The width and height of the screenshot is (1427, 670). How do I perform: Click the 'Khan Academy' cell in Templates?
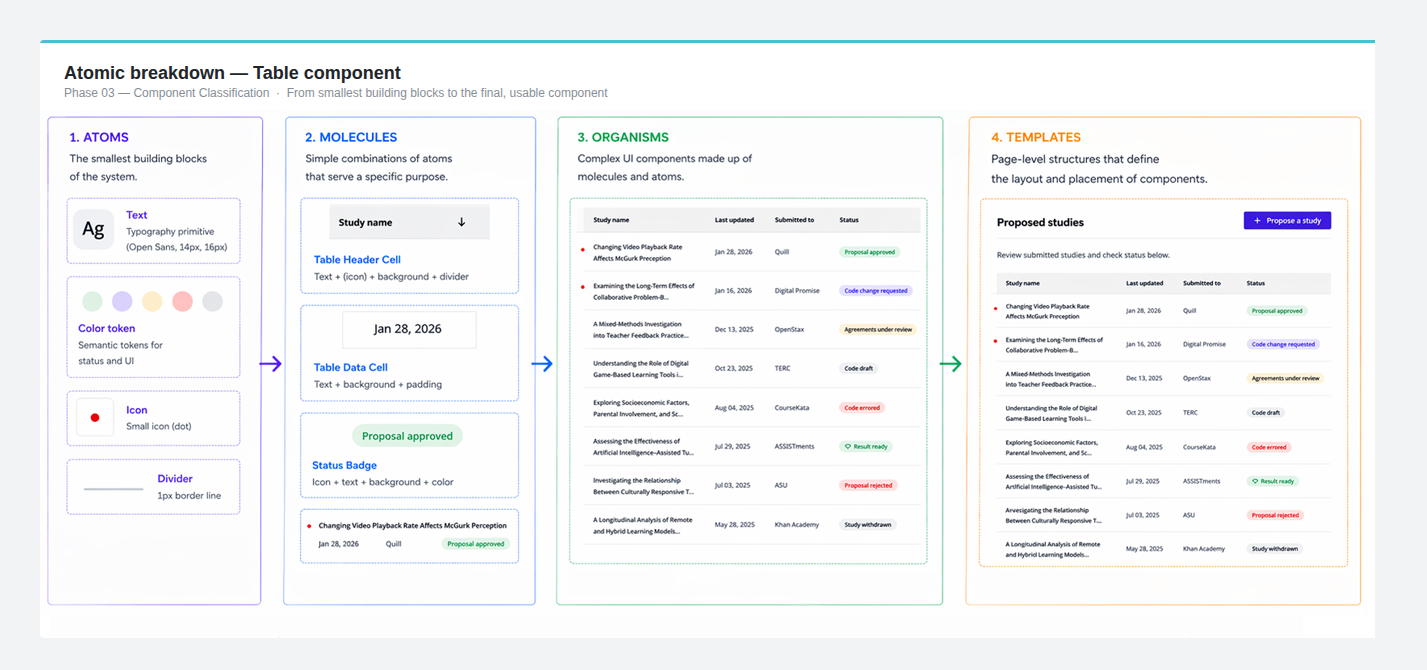pyautogui.click(x=1205, y=548)
